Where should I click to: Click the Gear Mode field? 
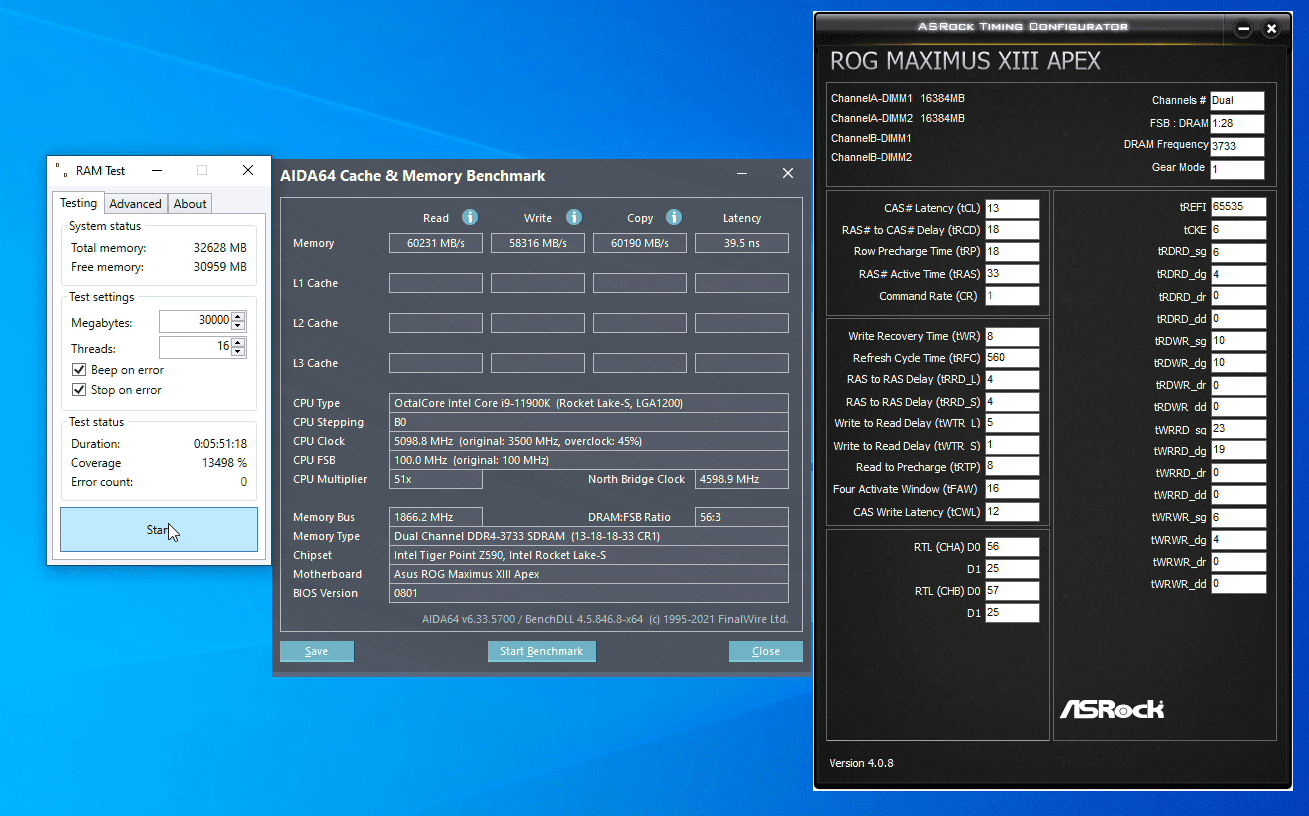point(1237,169)
